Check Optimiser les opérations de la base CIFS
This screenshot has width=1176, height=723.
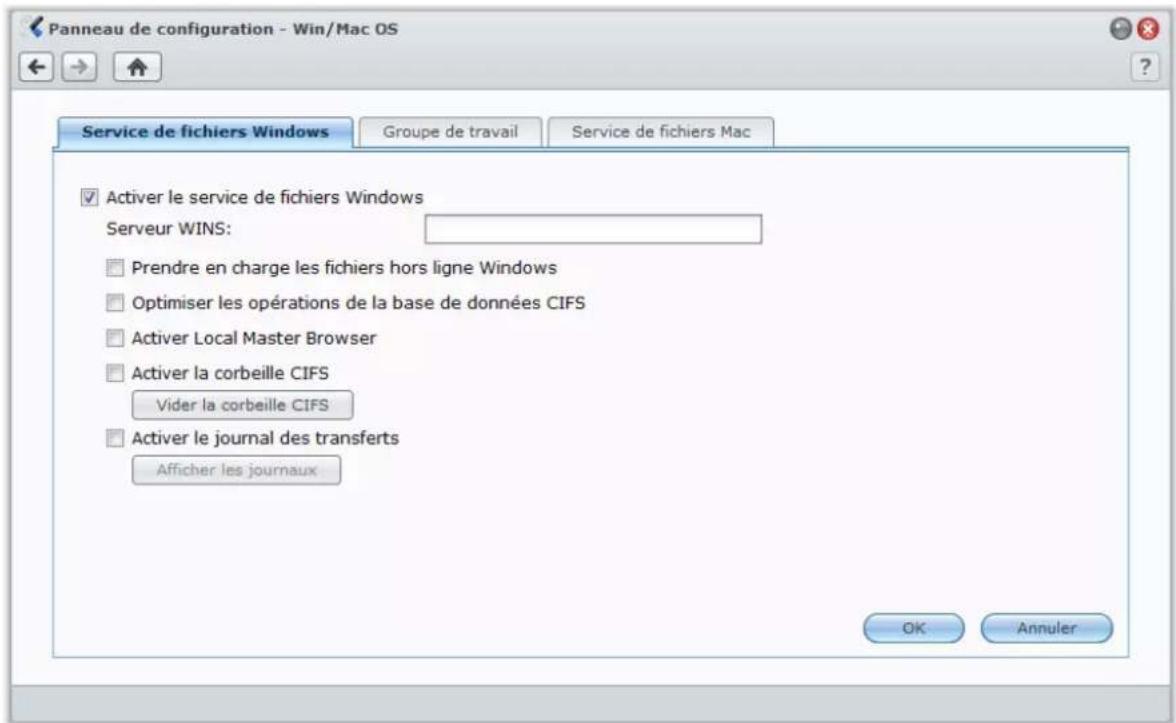point(115,303)
